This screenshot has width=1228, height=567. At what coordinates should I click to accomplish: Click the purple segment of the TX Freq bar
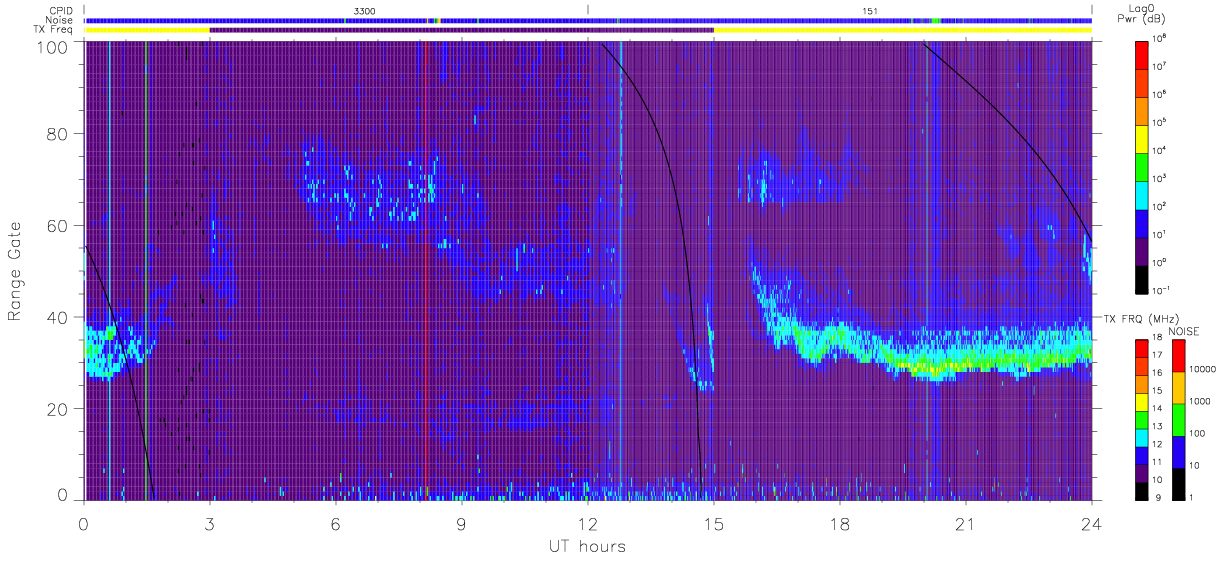pos(462,30)
